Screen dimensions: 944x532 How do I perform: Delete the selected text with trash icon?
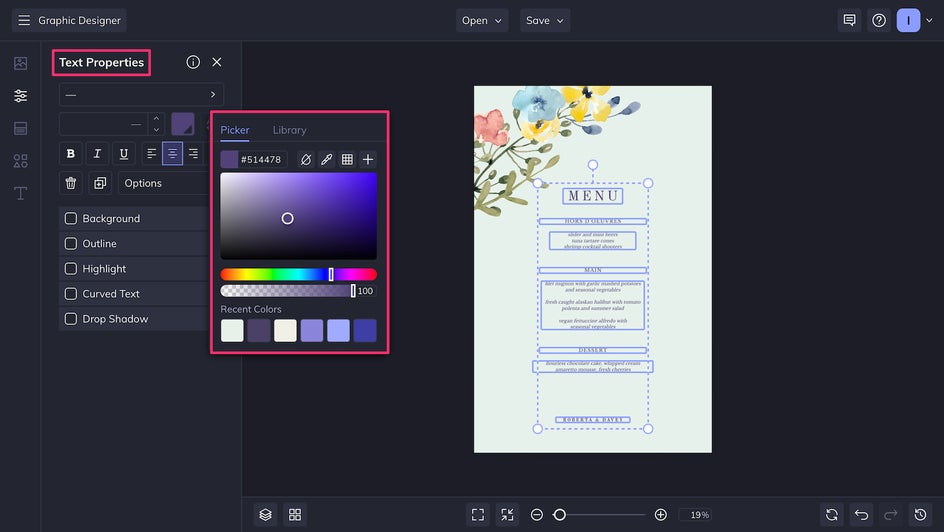pos(70,183)
